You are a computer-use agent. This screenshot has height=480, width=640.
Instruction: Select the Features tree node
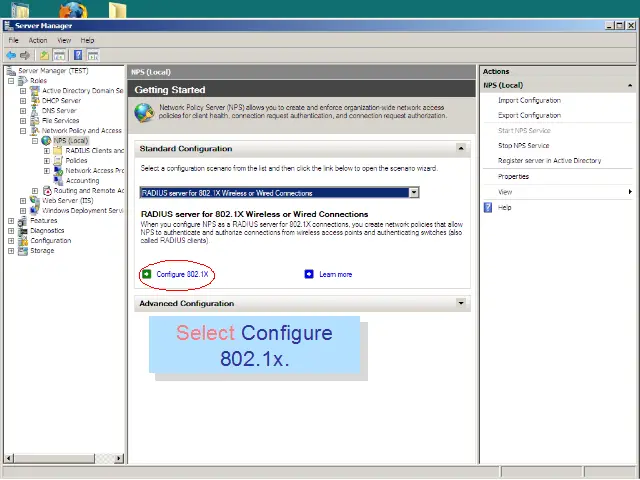coord(44,220)
